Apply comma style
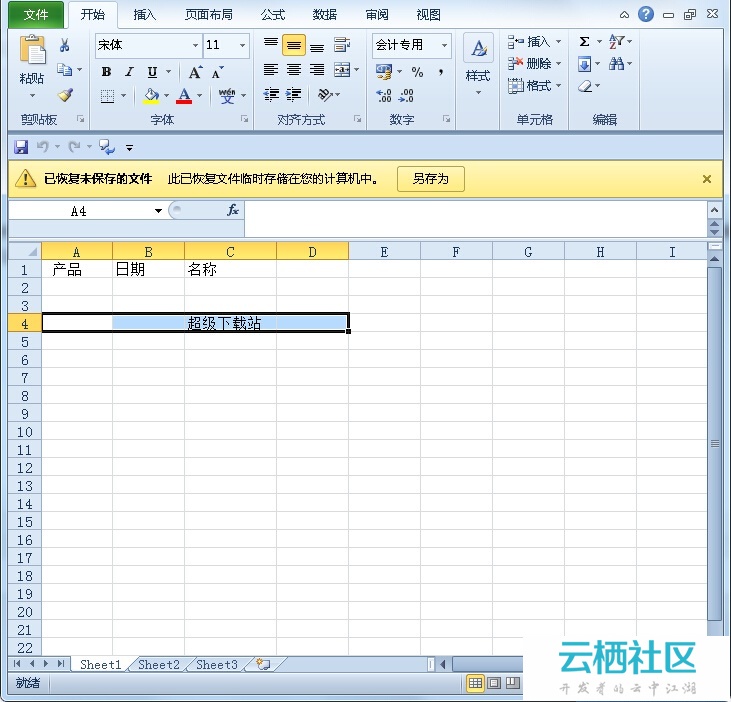This screenshot has height=702, width=731. [x=441, y=72]
